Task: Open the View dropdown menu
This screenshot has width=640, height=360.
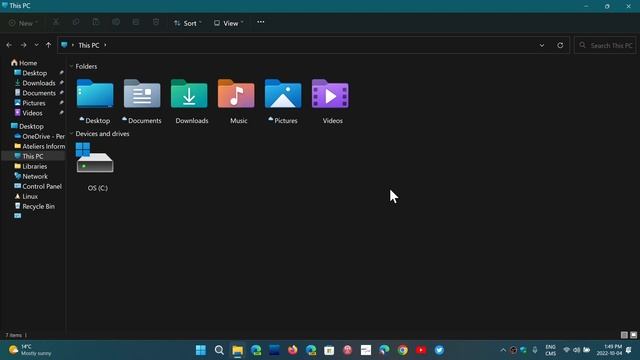Action: click(x=229, y=23)
